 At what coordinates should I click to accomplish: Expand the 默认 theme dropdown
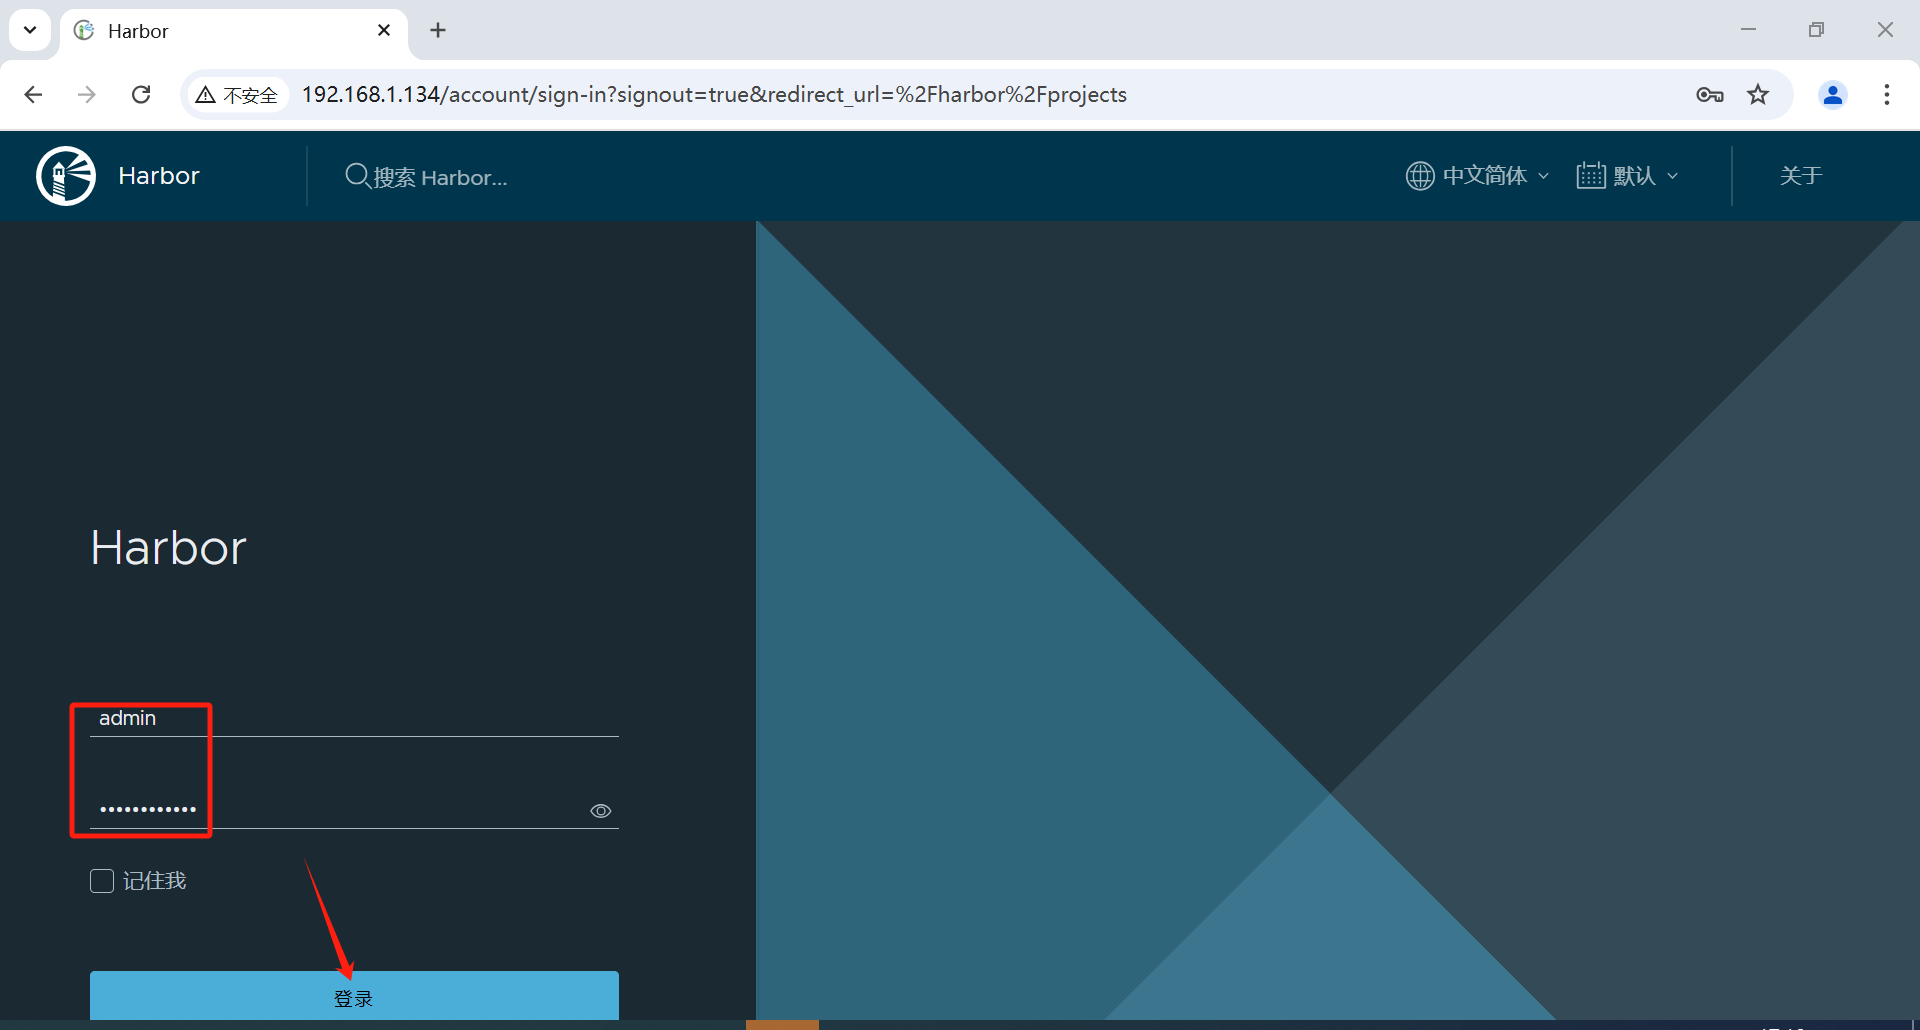point(1628,176)
